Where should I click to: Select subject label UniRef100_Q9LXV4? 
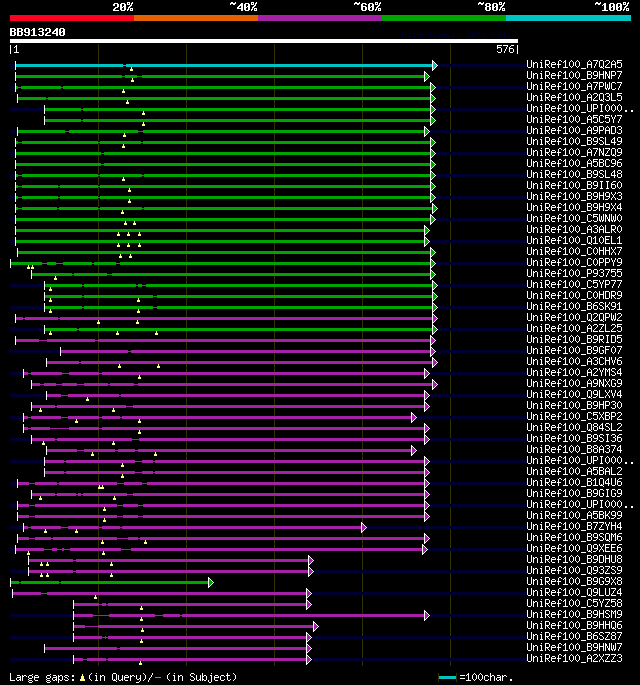574,394
